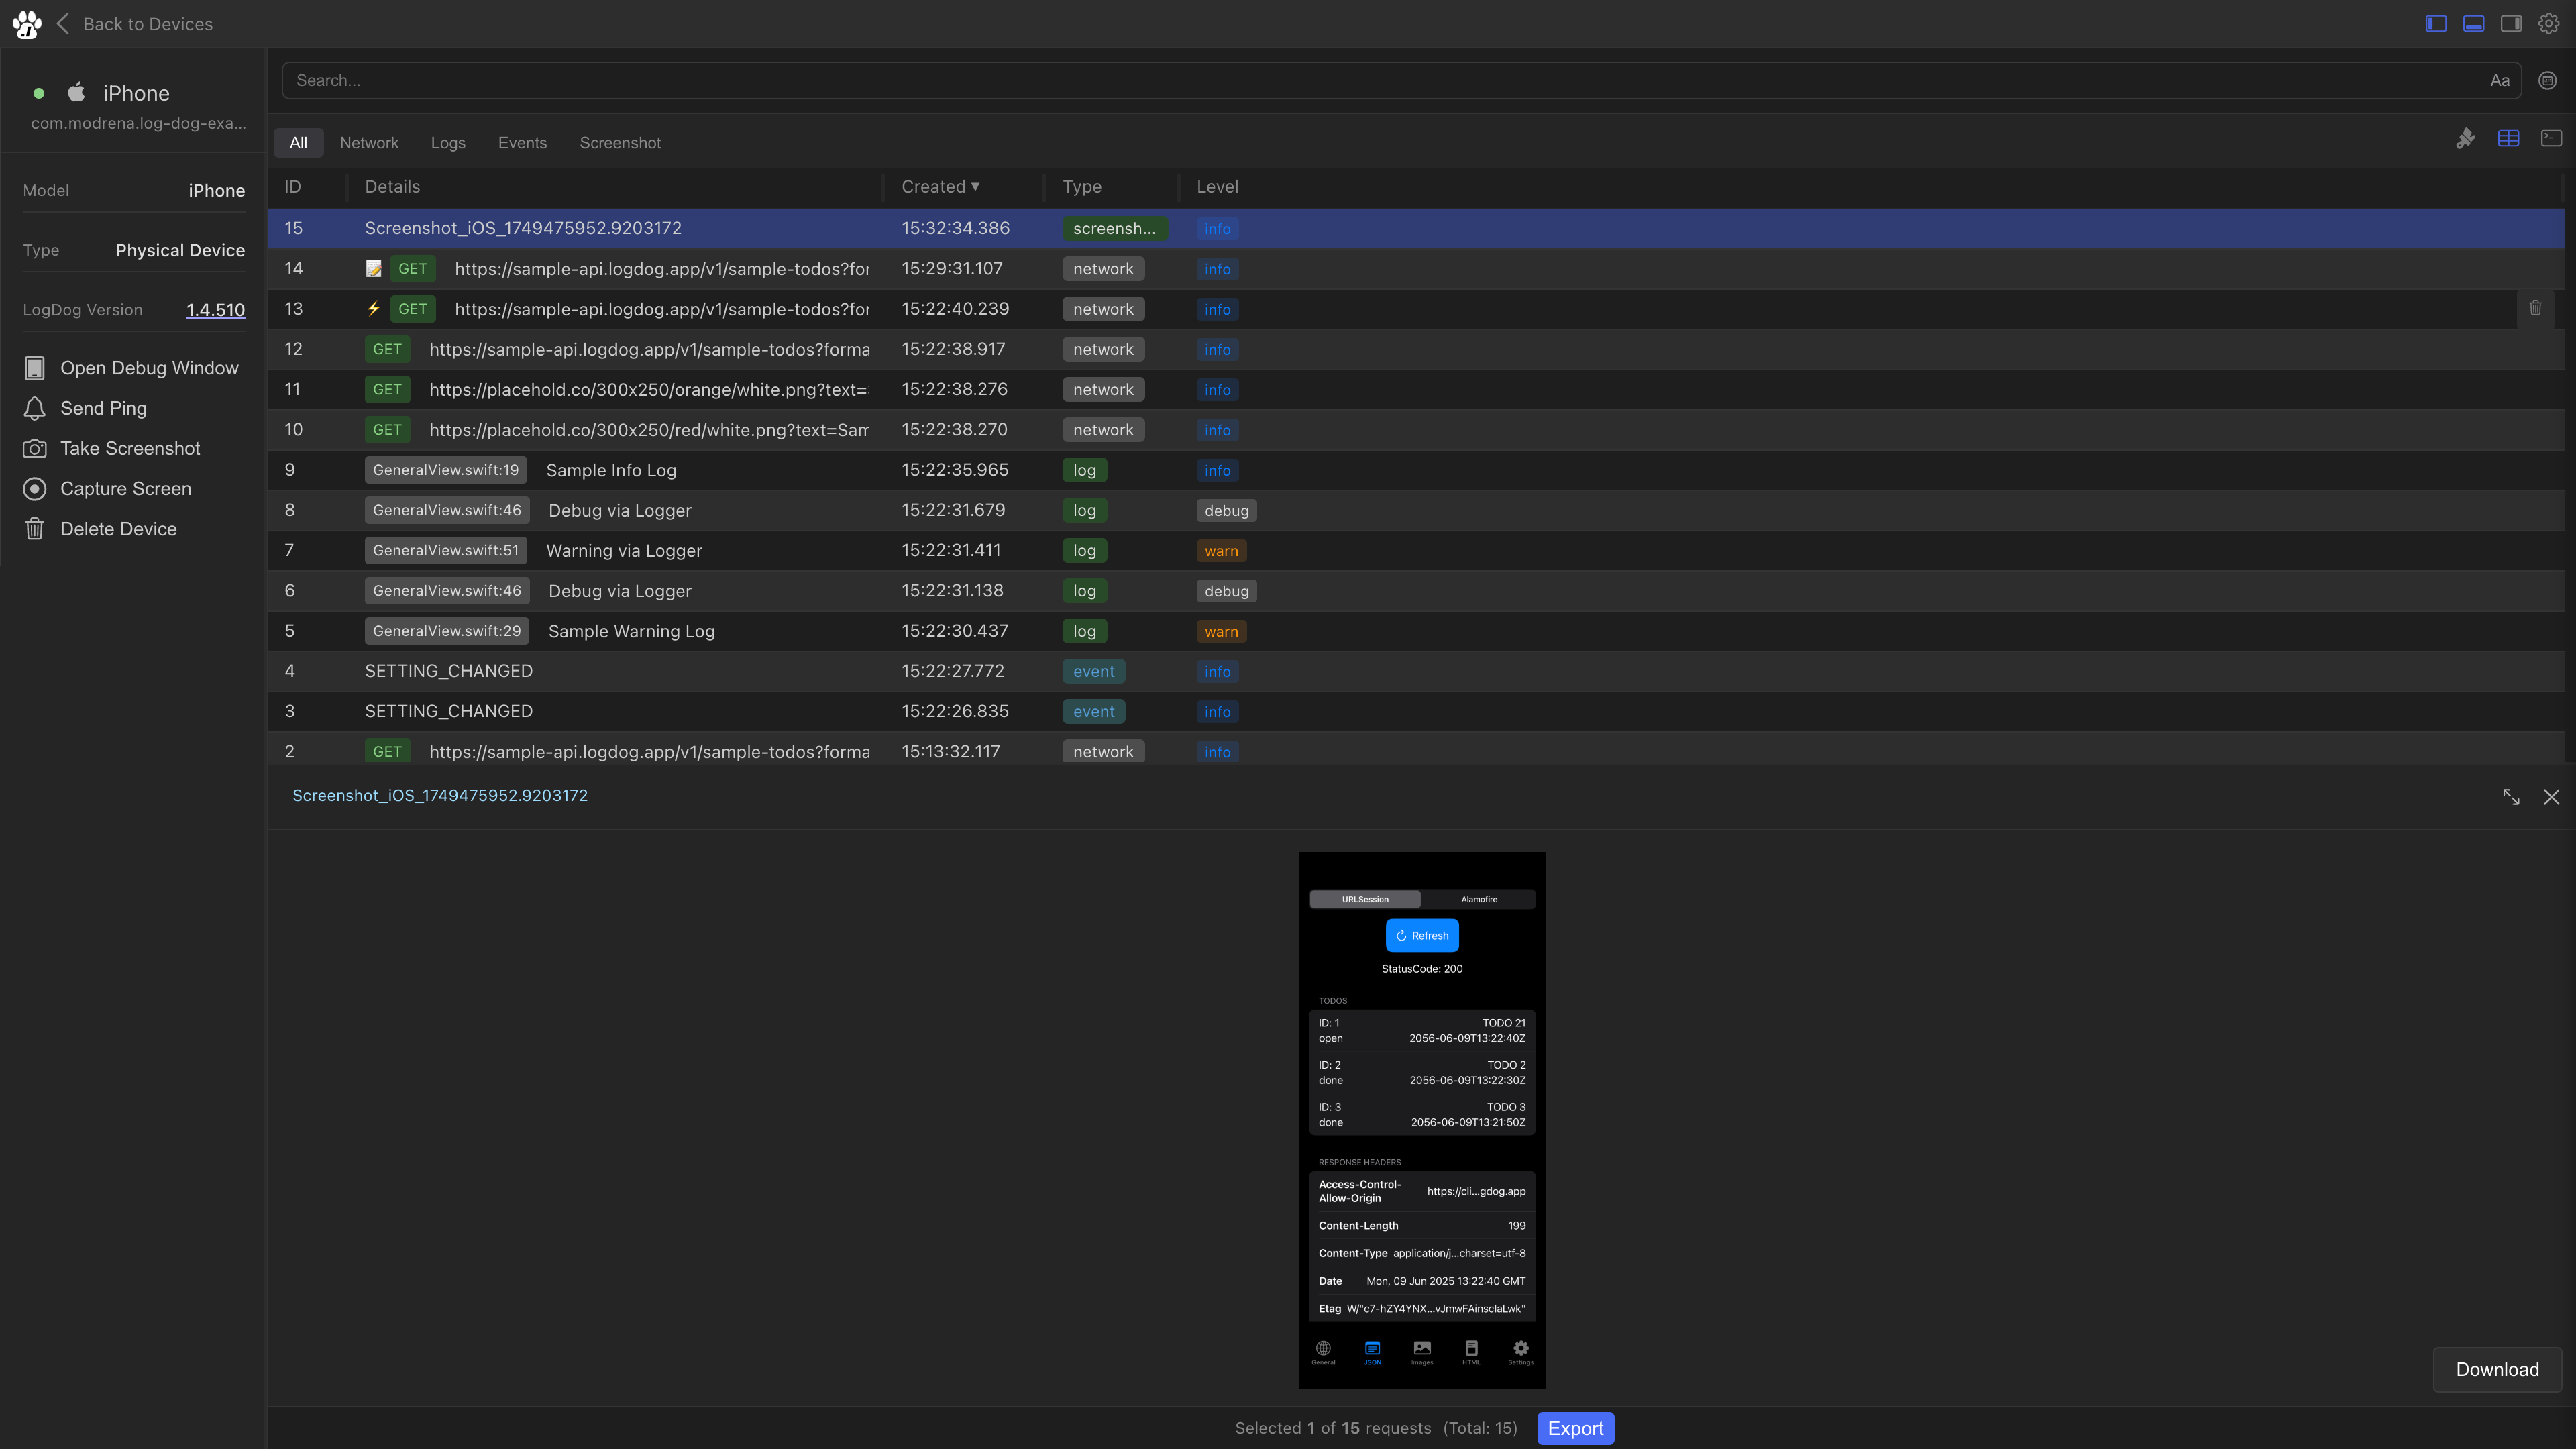The width and height of the screenshot is (2576, 1449).
Task: Expand the detail panel to fullscreen
Action: [x=2511, y=797]
